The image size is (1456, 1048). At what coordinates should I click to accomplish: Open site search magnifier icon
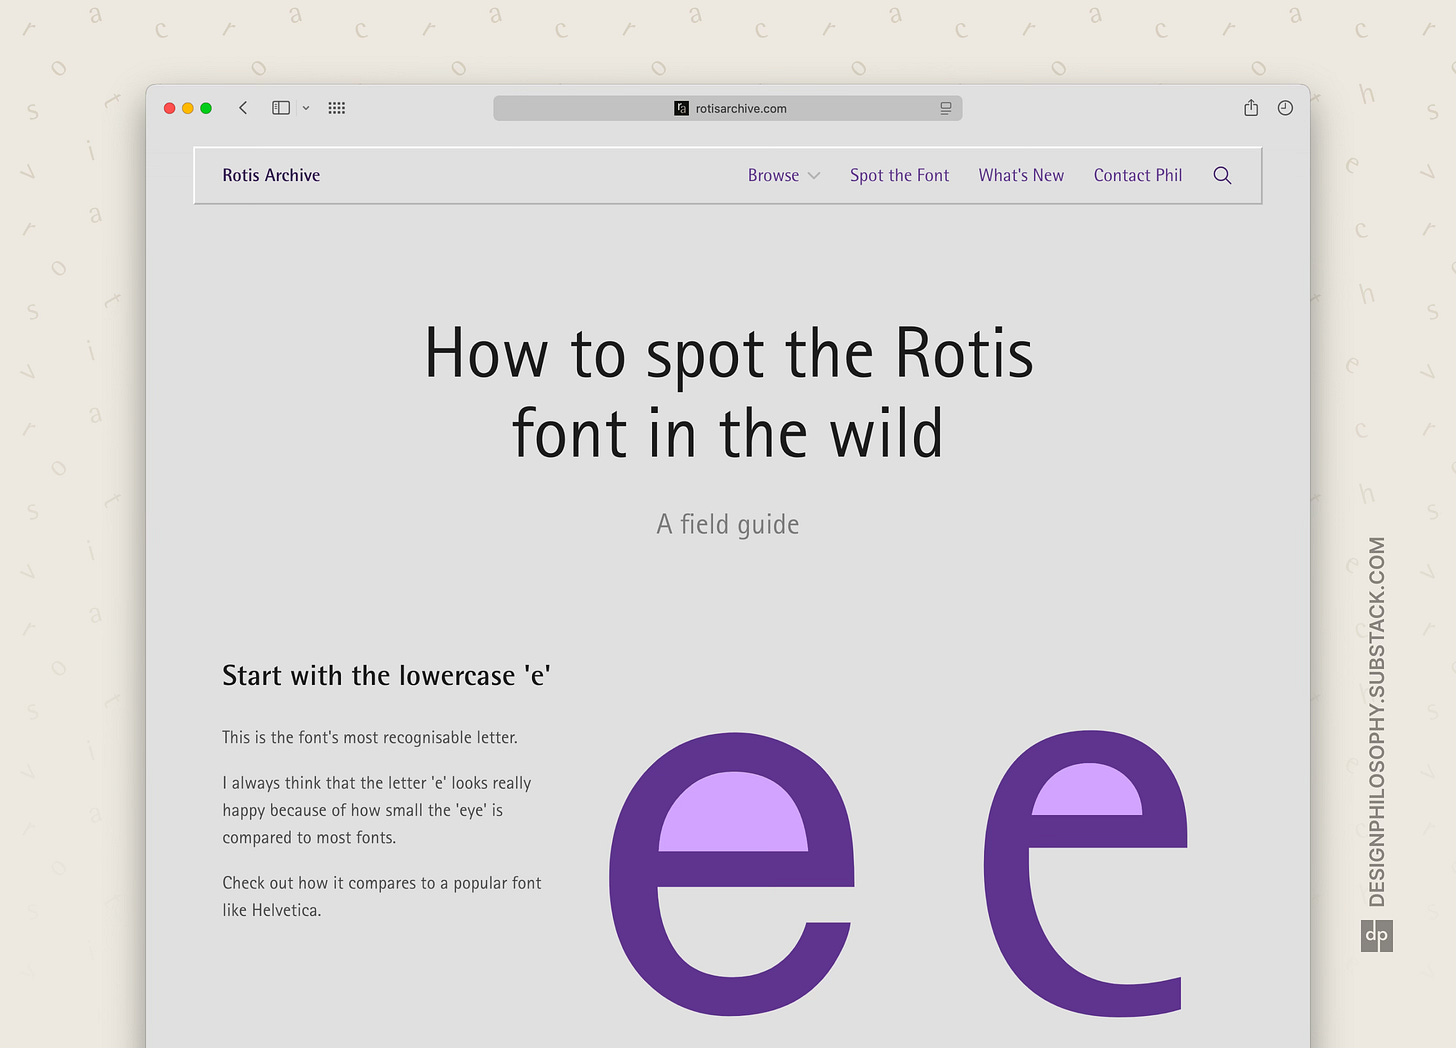1222,175
